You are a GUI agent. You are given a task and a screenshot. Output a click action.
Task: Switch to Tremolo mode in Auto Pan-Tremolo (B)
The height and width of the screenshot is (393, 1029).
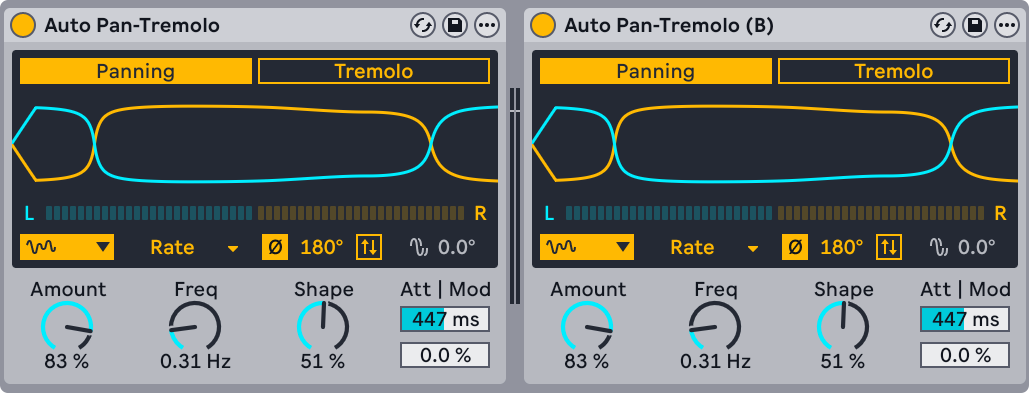tap(894, 71)
